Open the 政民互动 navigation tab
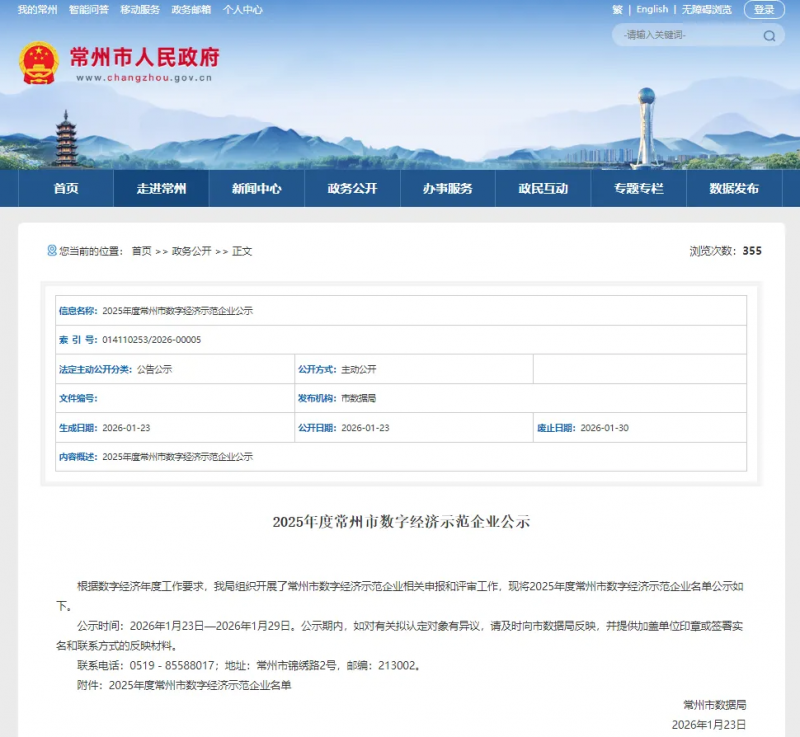This screenshot has width=800, height=737. 544,189
